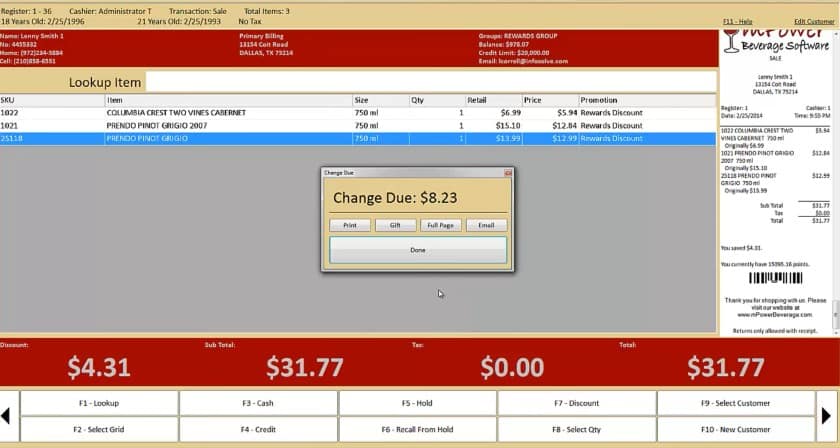Click Print in Change Due dialog

click(350, 225)
